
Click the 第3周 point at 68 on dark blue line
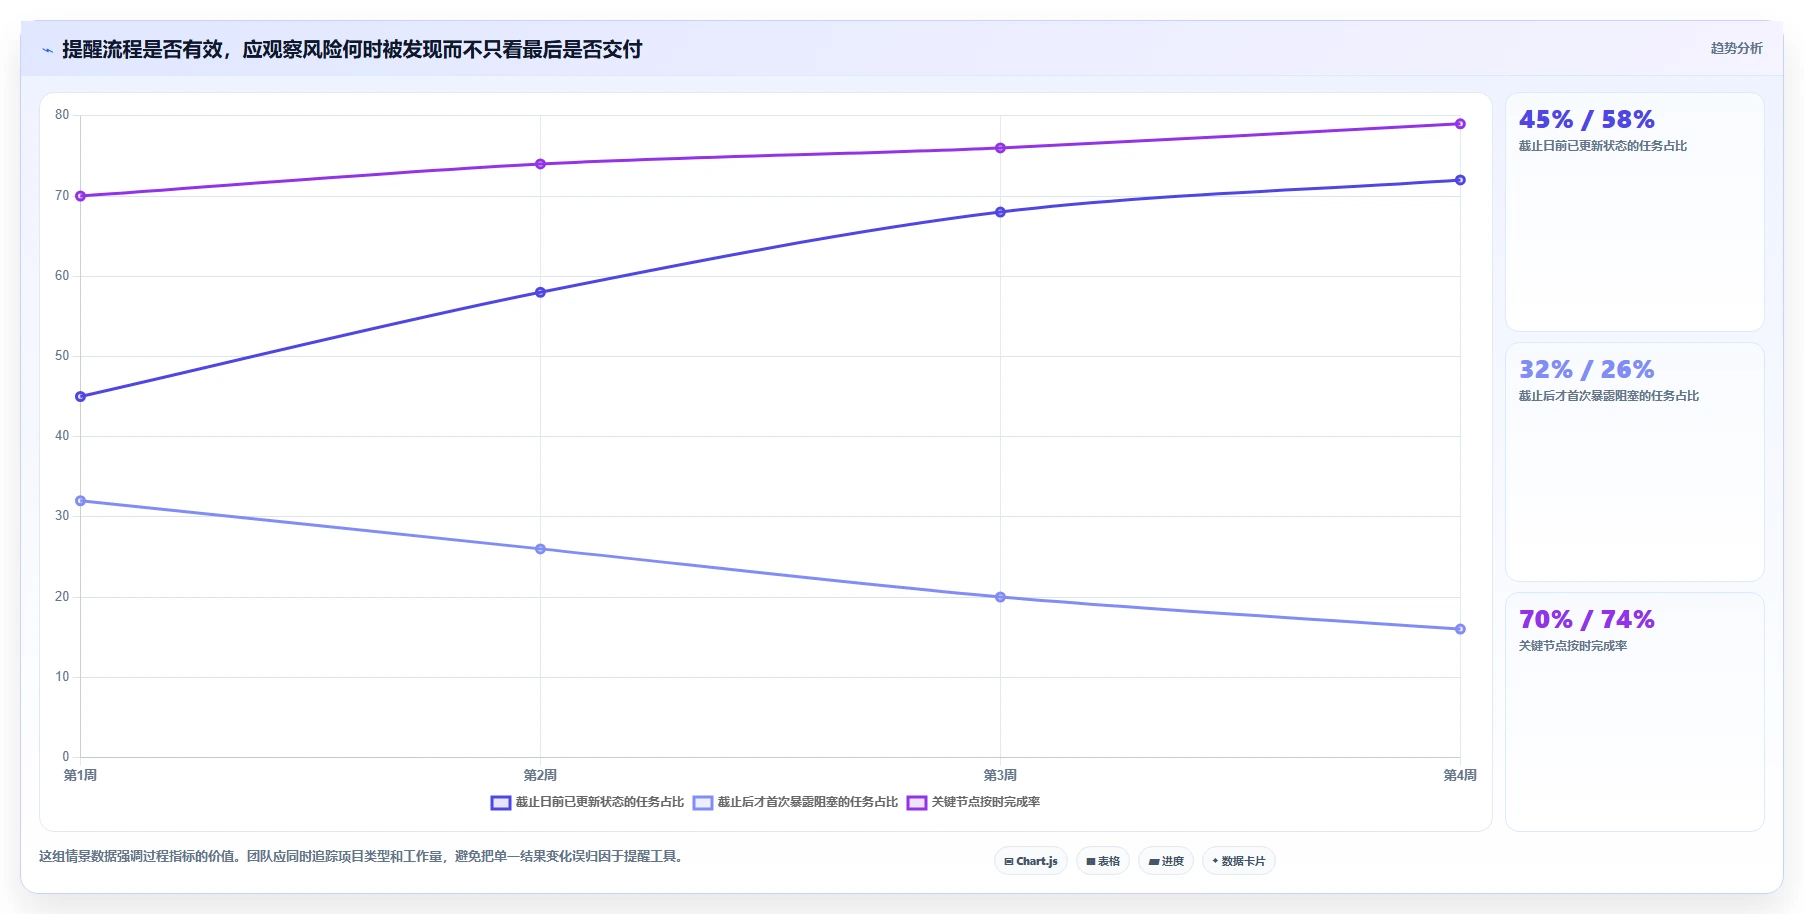1000,212
